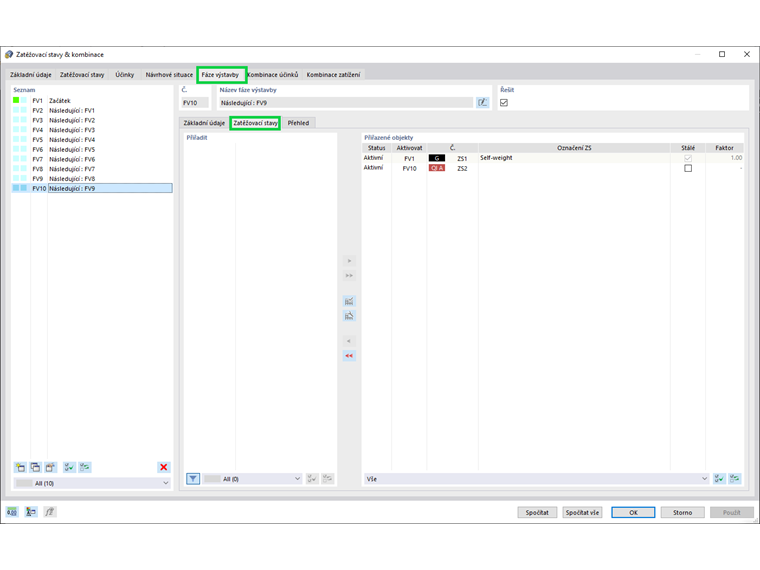Click the black G category swatch

[x=437, y=158]
